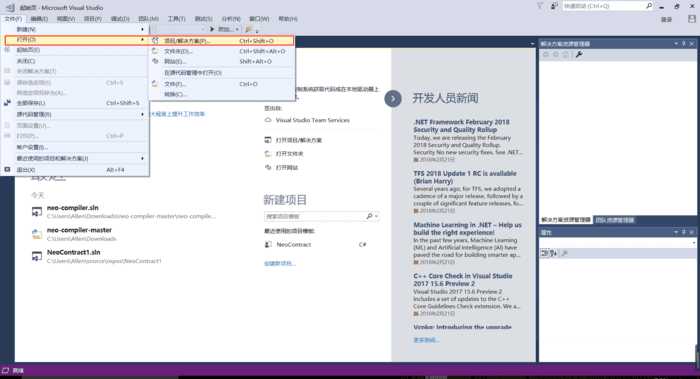The height and width of the screenshot is (379, 700).
Task: Open TFS 2018 Update 1 RC news link
Action: pyautogui.click(x=465, y=177)
